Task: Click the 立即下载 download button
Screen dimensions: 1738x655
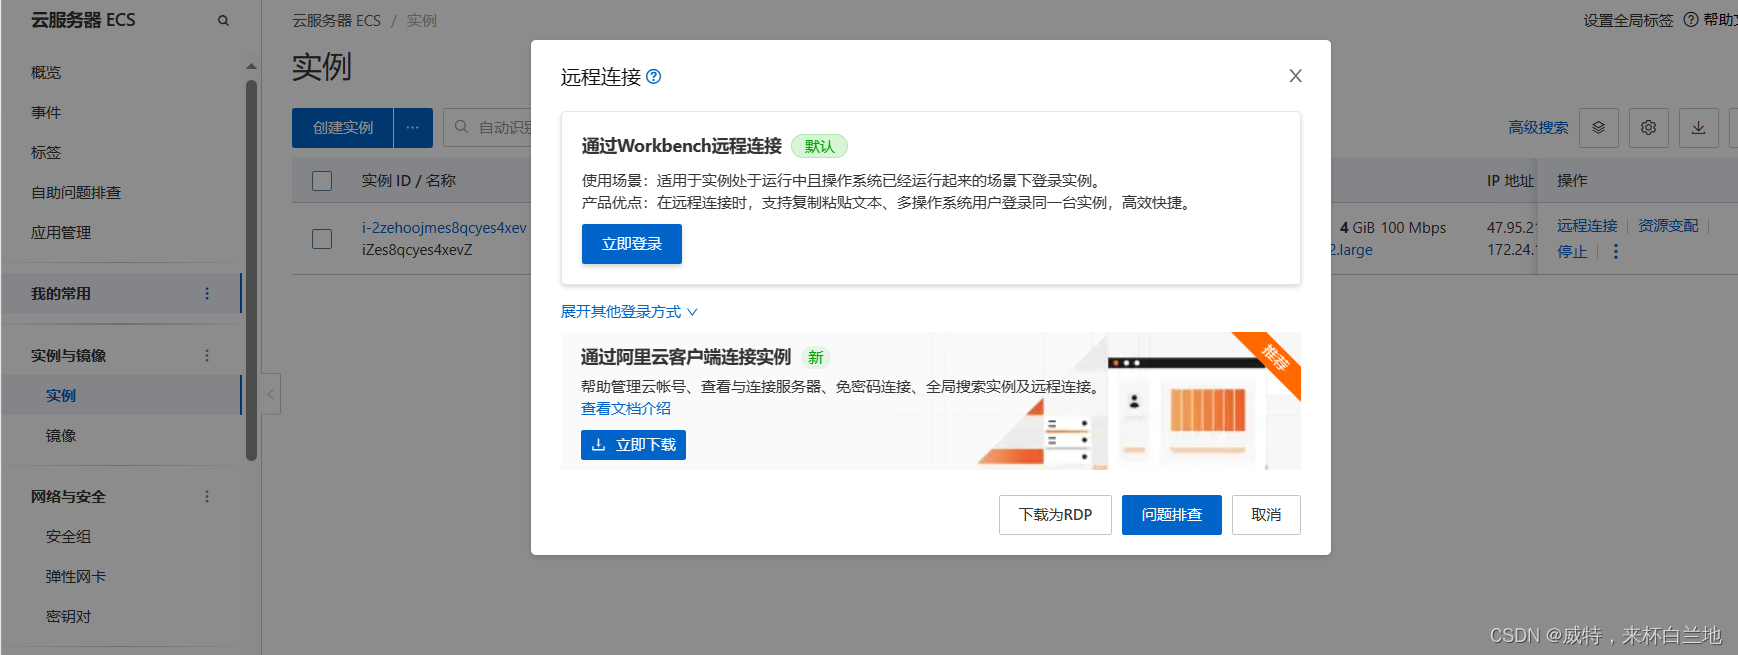Action: point(633,445)
